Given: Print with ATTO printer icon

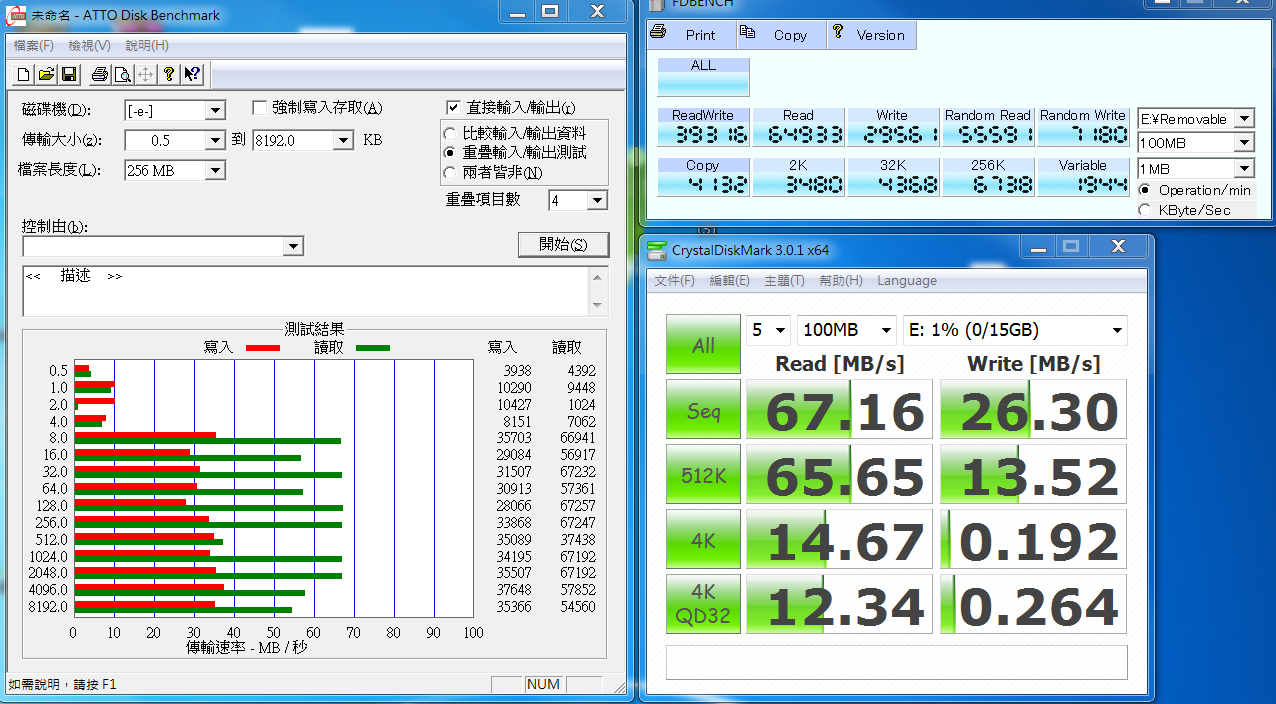Looking at the screenshot, I should (x=100, y=74).
